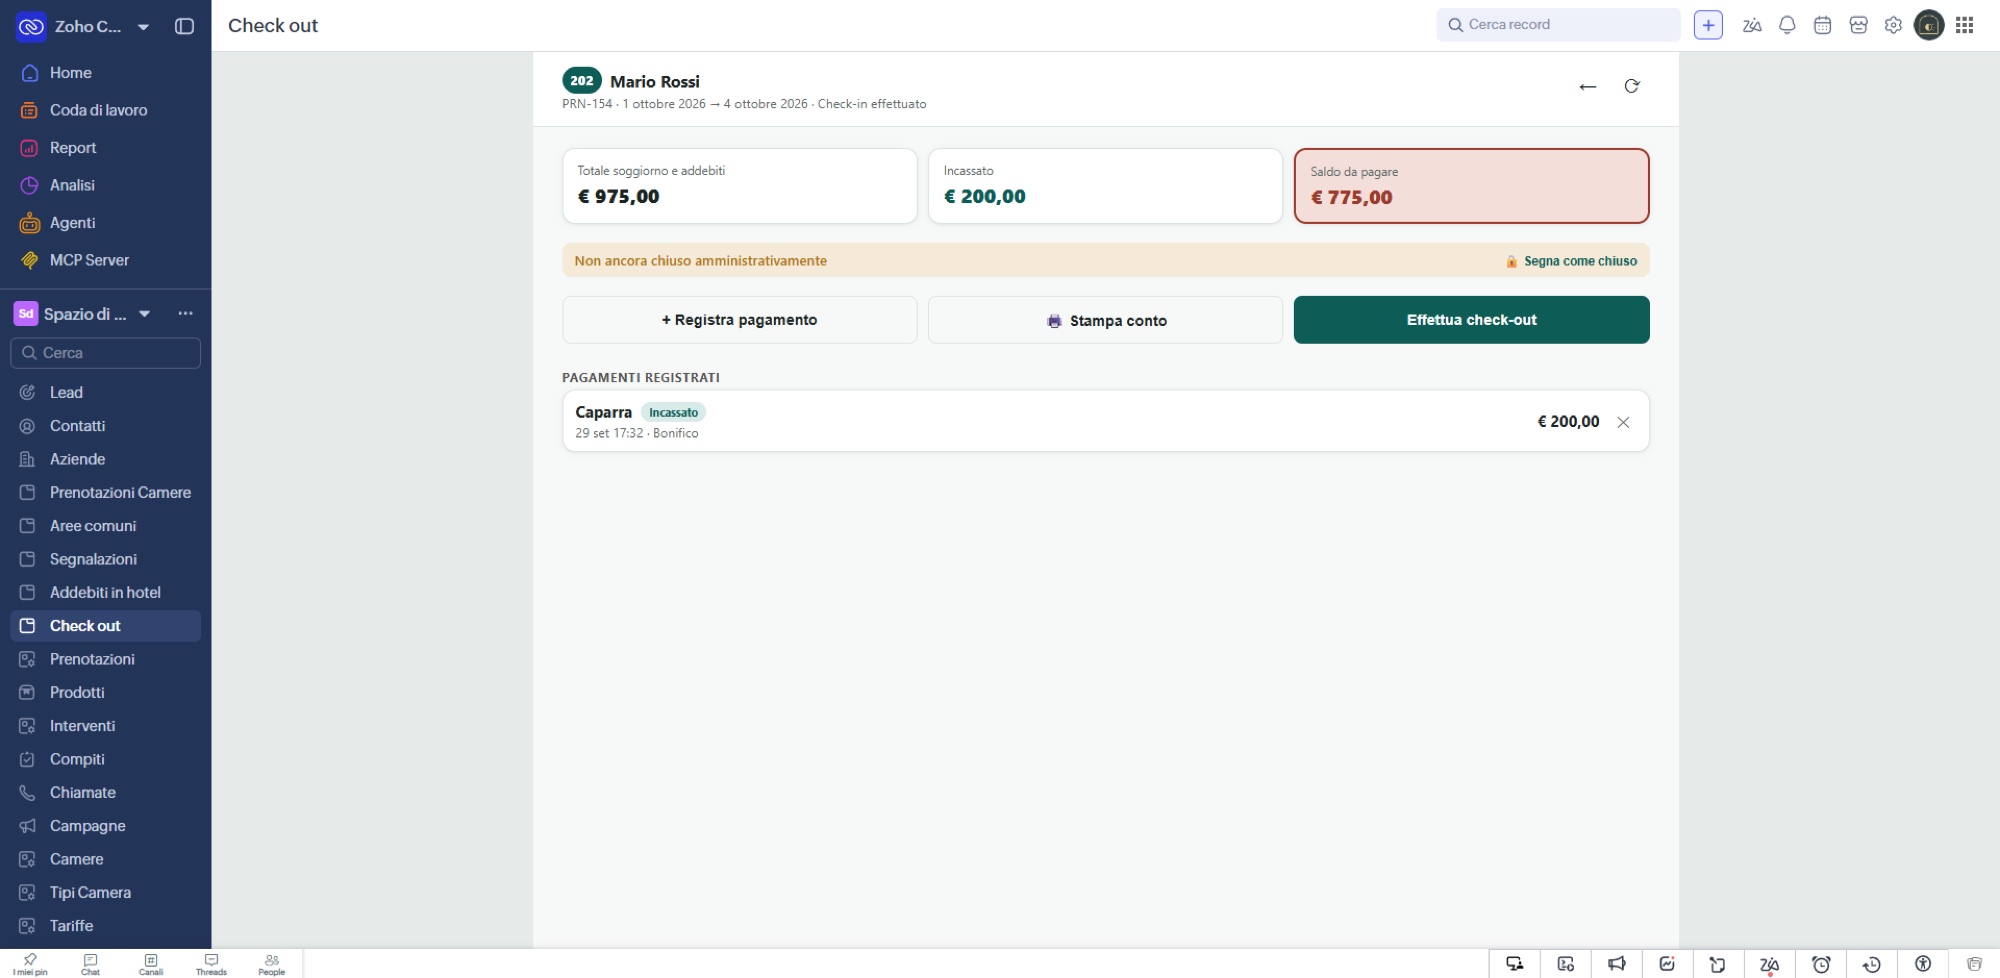Image resolution: width=2000 pixels, height=978 pixels.
Task: Open the settings gear icon
Action: 1893,26
